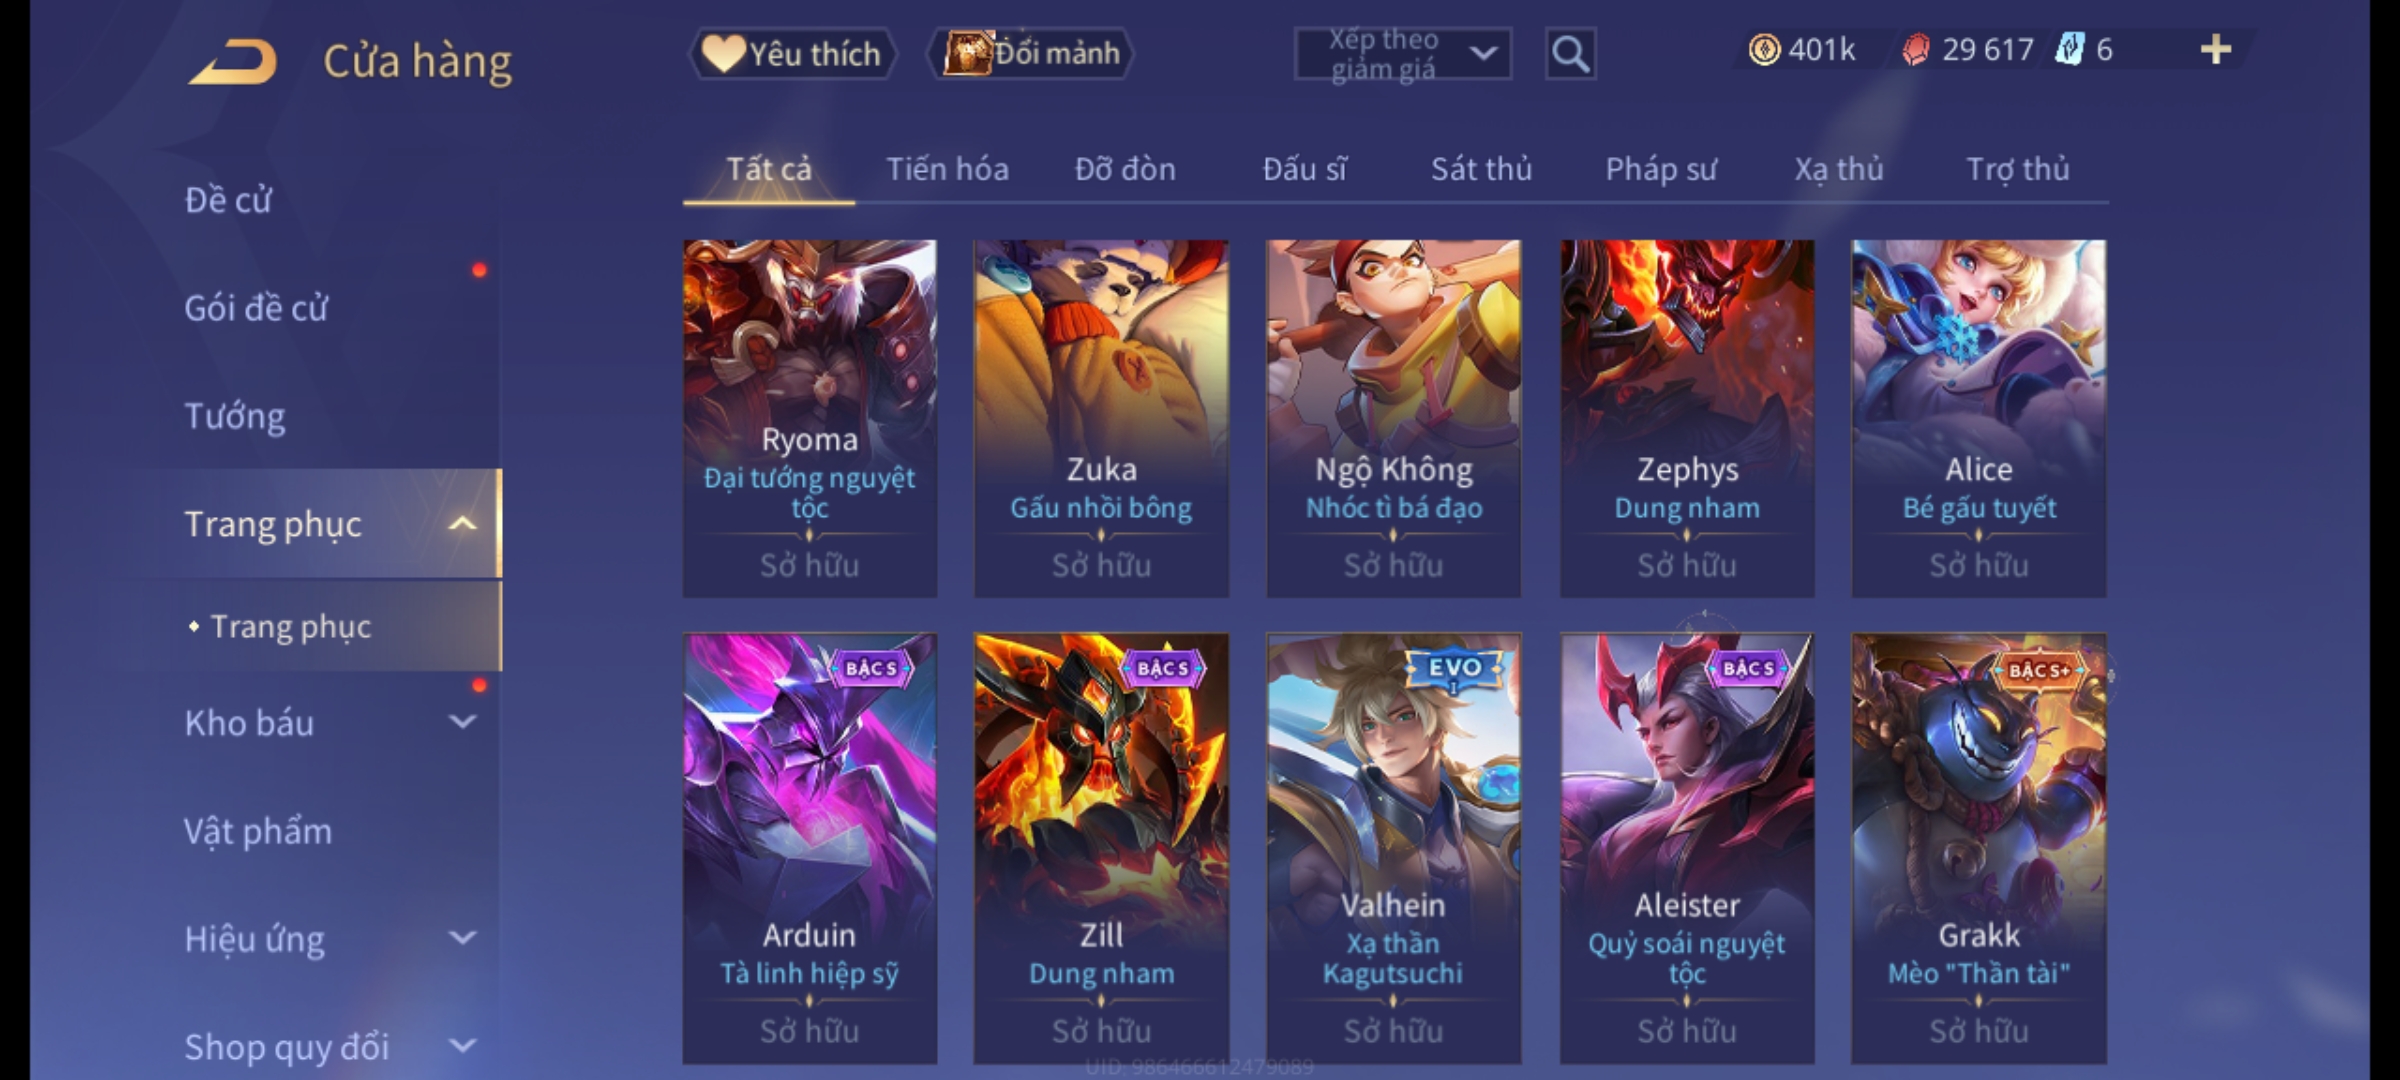The width and height of the screenshot is (2400, 1080).
Task: Expand the Hiệu ứng sidebar section
Action: click(462, 938)
